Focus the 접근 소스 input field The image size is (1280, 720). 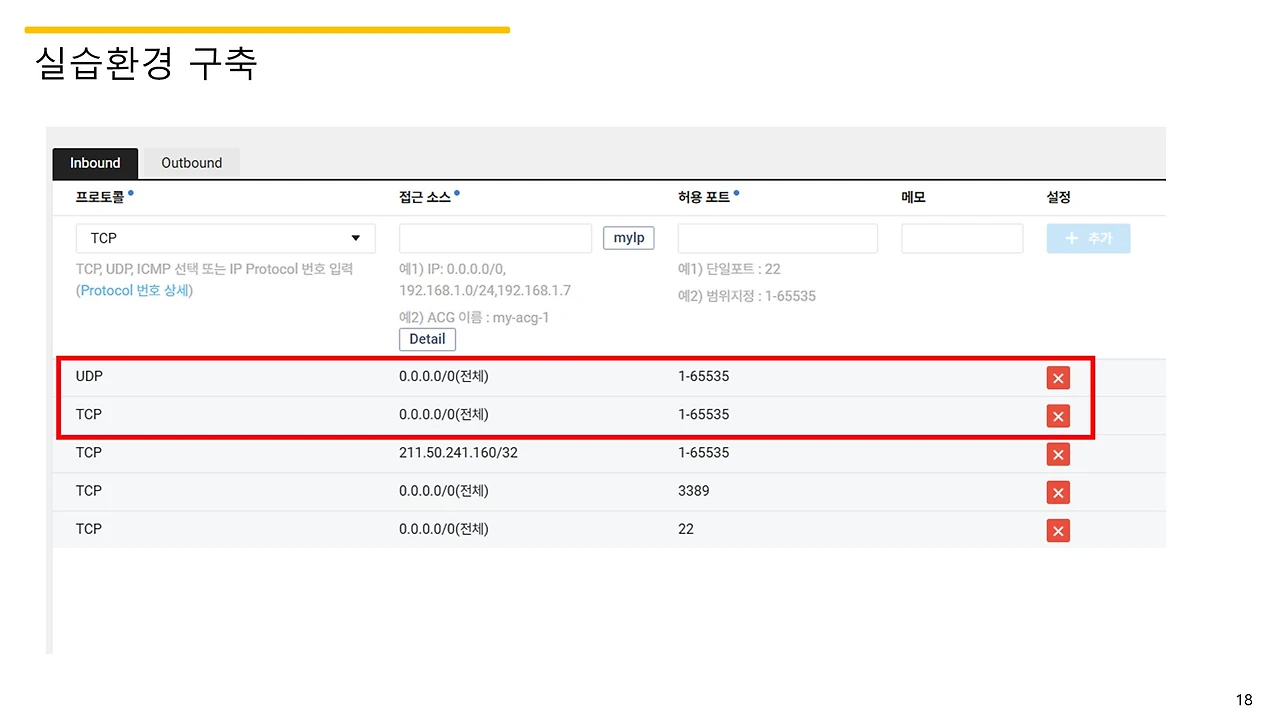[x=495, y=238]
